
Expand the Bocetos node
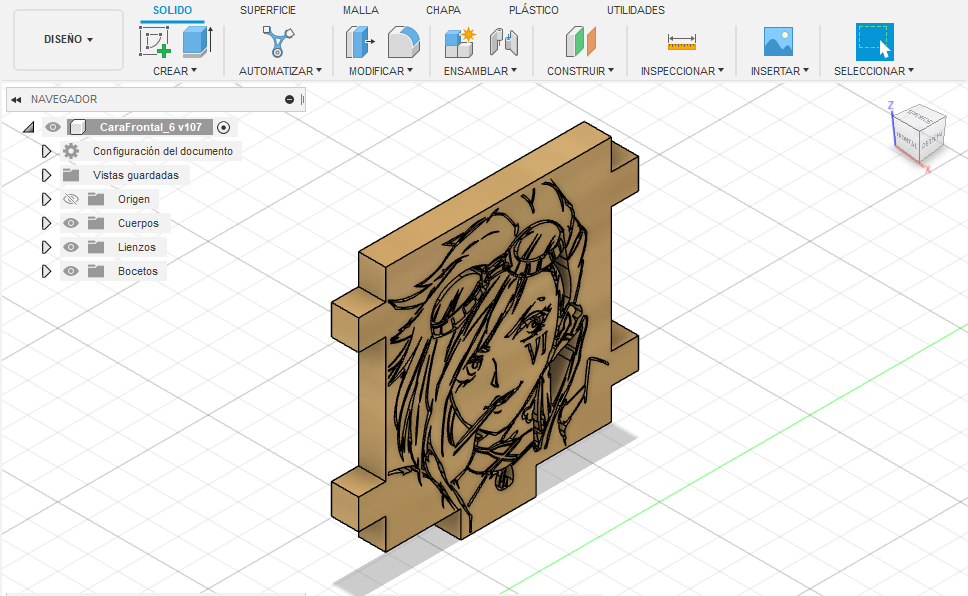pyautogui.click(x=46, y=271)
